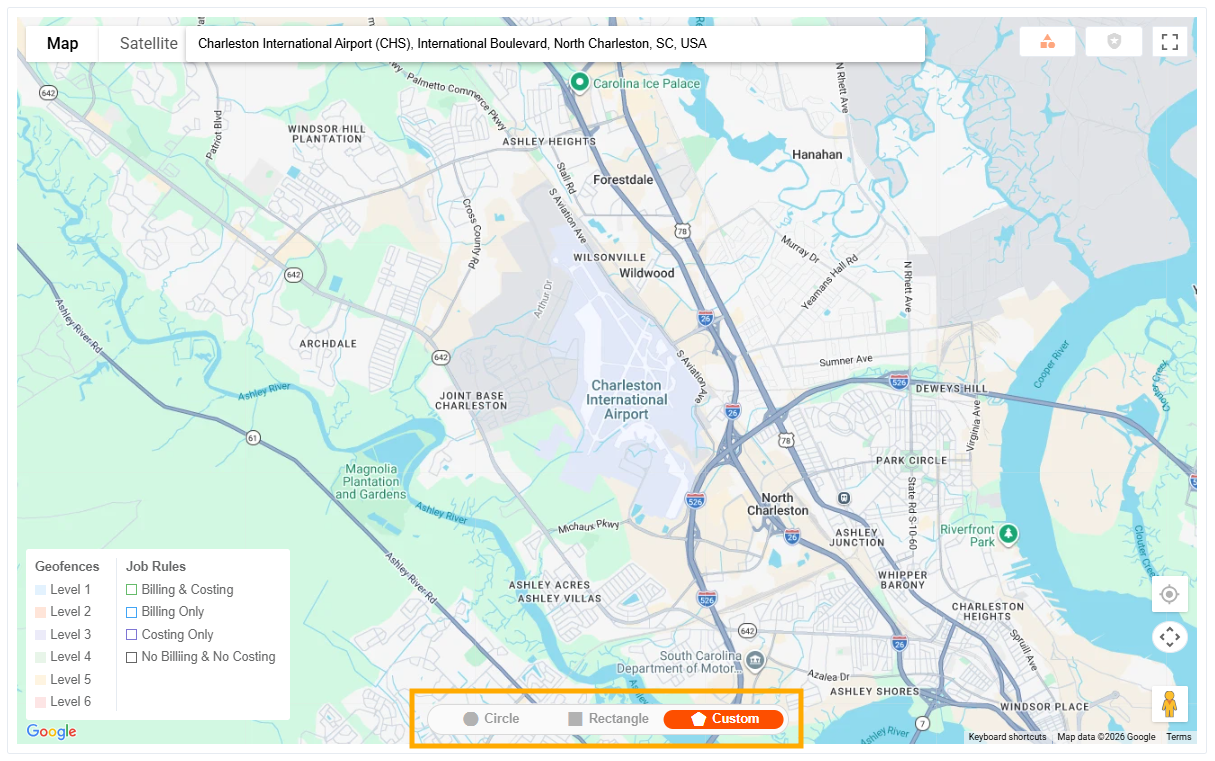Viewport: 1215px width, 761px height.
Task: Click the Level 6 geofence color swatch
Action: pos(40,702)
